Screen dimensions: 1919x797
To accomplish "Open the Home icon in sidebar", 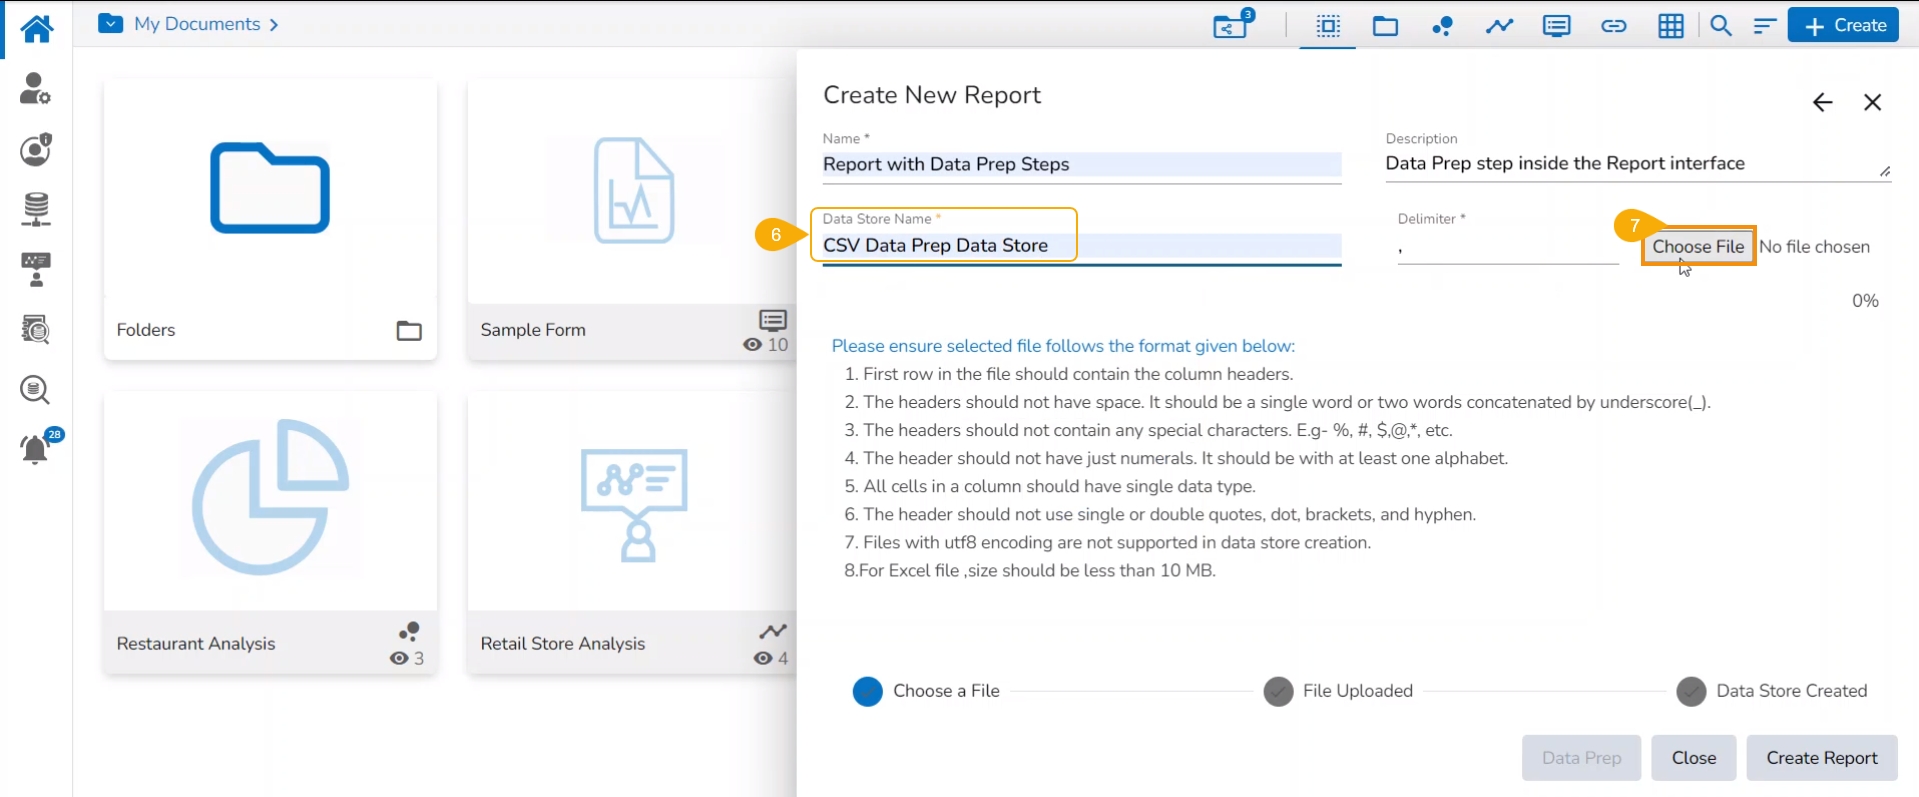I will pos(36,28).
